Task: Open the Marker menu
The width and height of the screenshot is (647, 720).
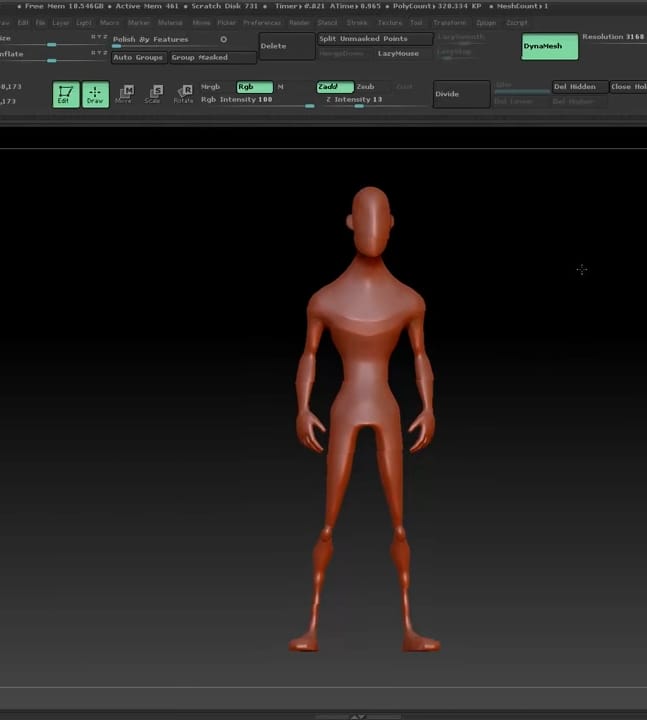Action: pyautogui.click(x=138, y=22)
